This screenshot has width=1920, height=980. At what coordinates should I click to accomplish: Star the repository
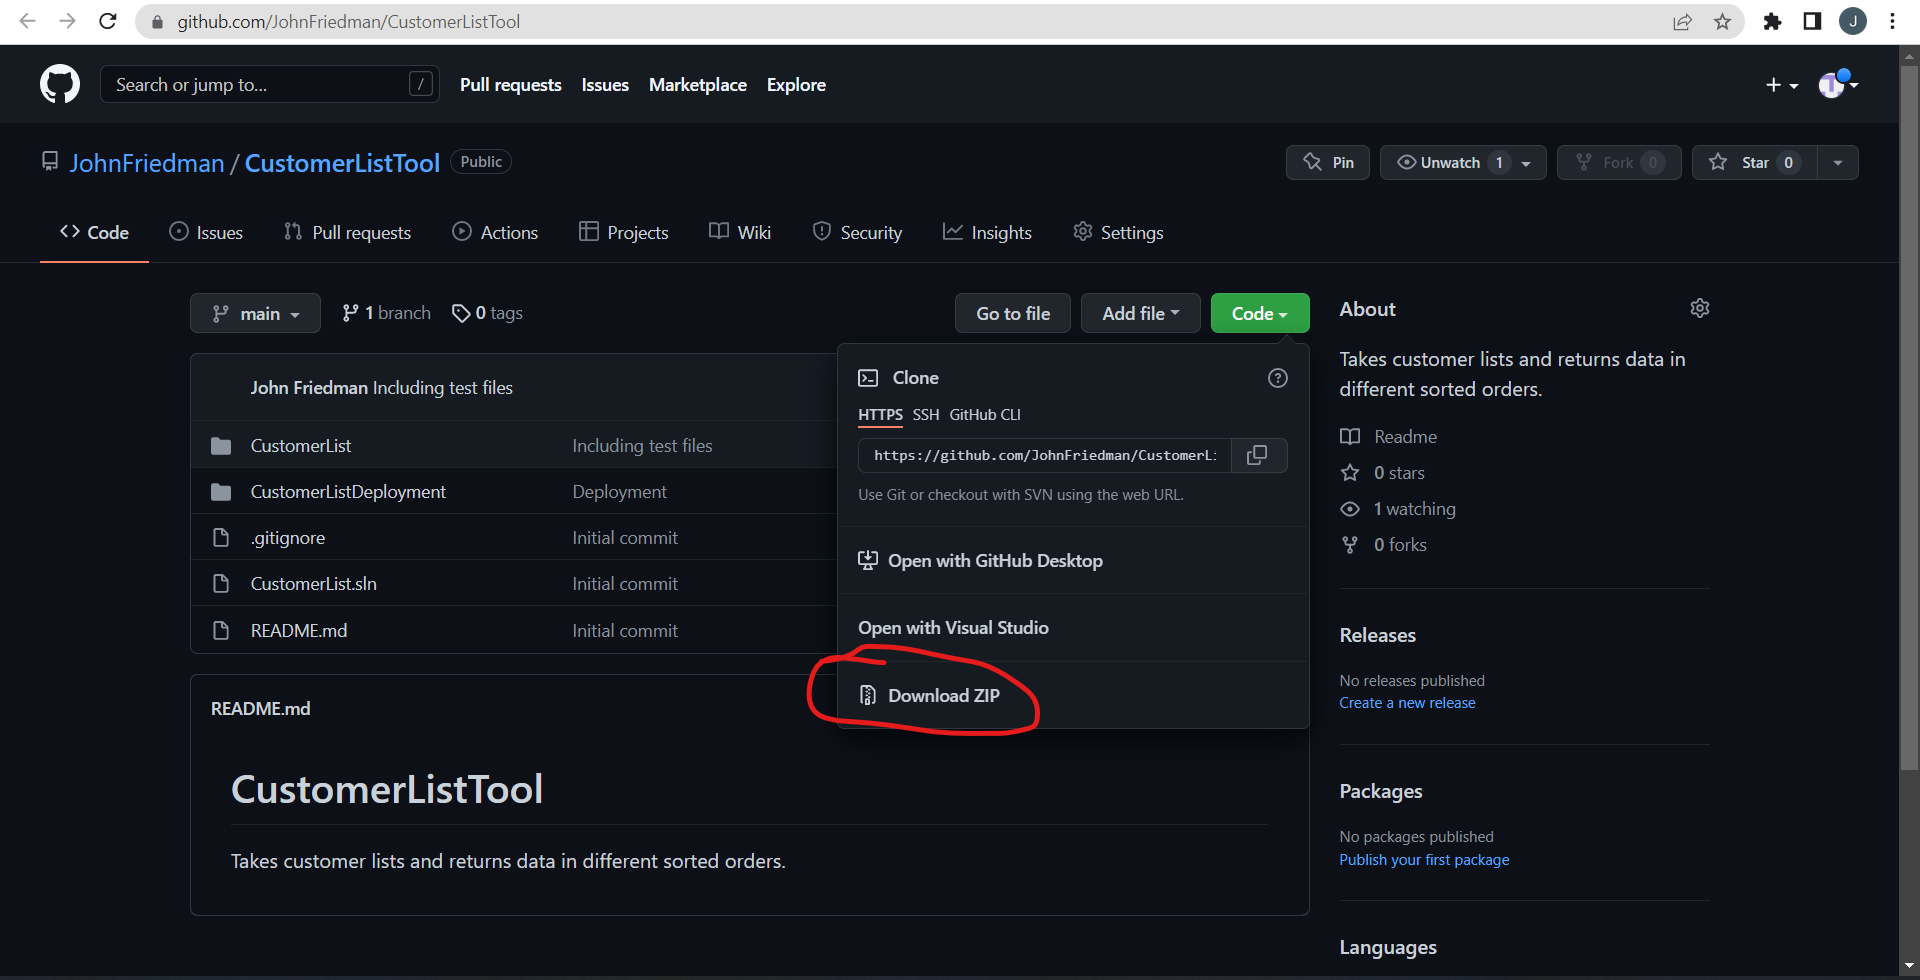1754,163
